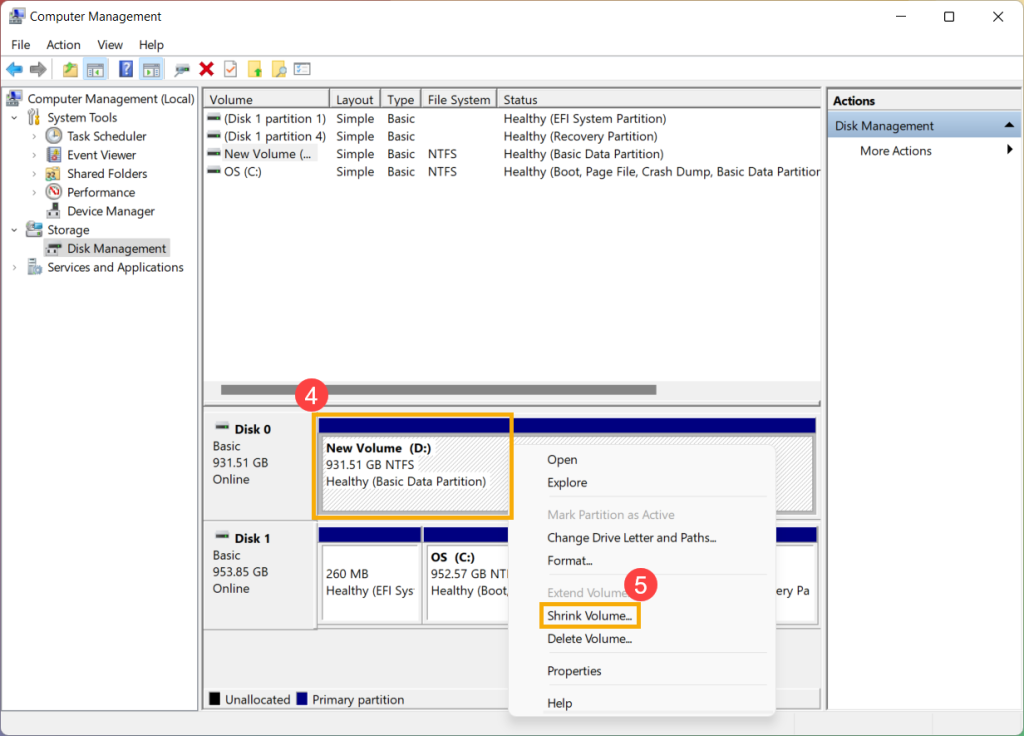
Task: Choose Shrink Volume from context menu
Action: tap(589, 616)
